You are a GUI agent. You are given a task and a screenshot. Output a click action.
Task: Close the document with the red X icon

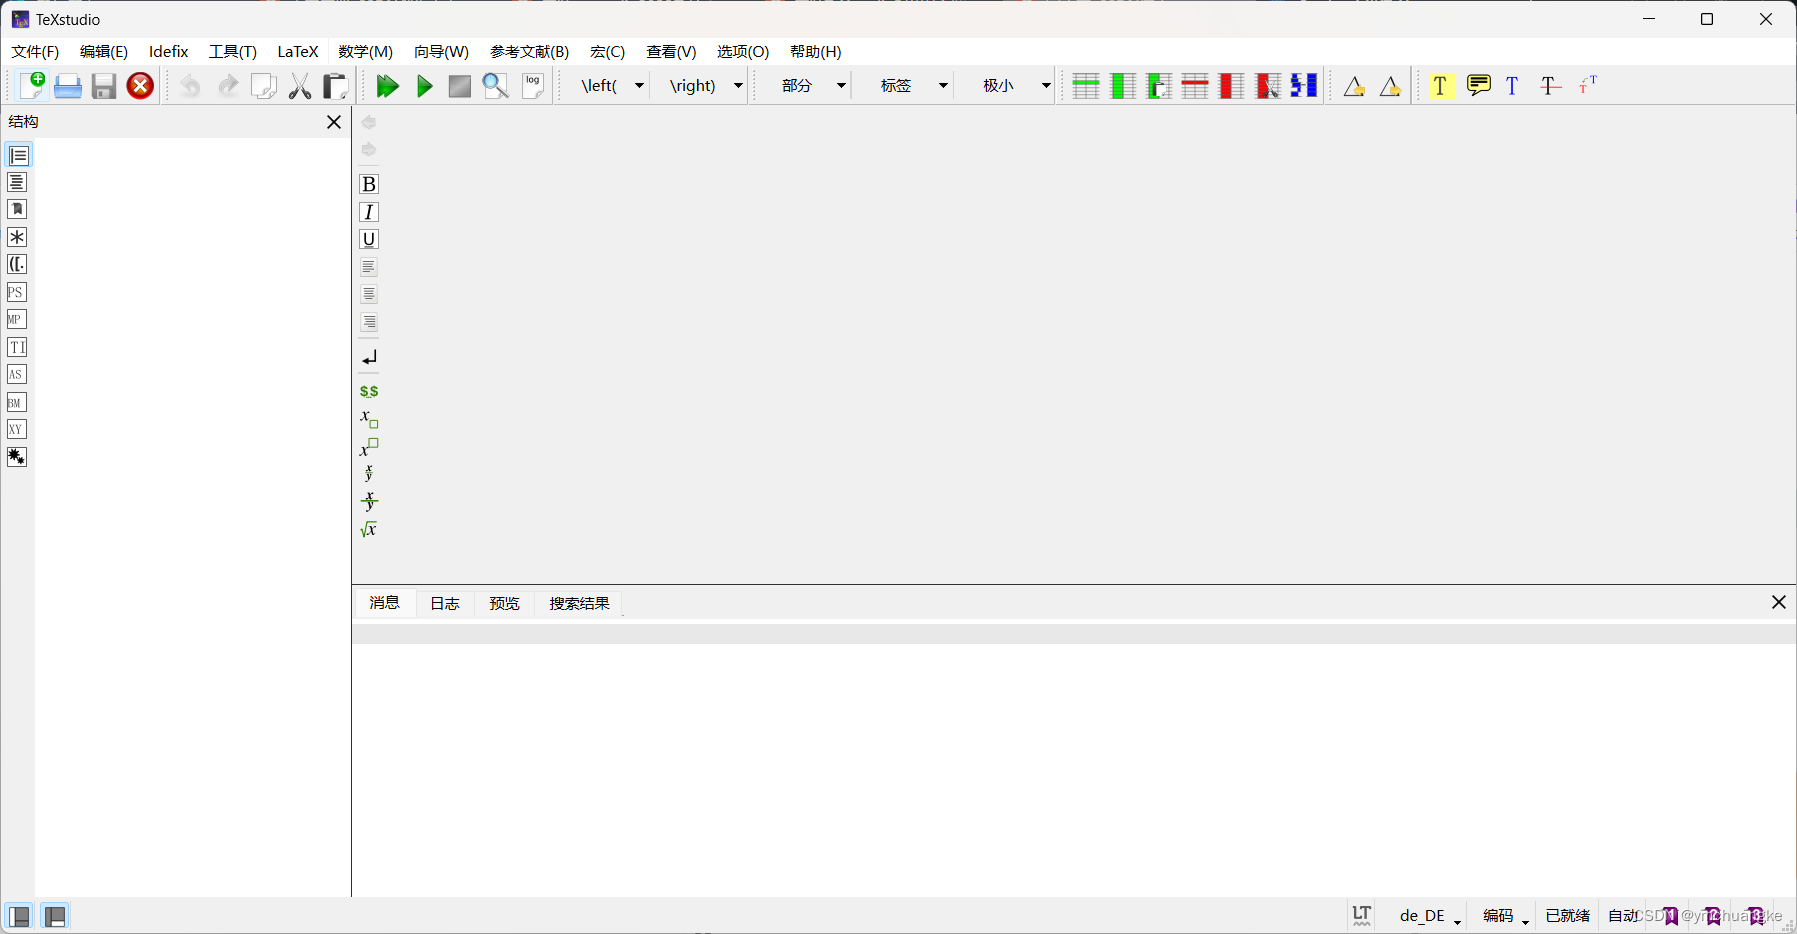pos(141,86)
